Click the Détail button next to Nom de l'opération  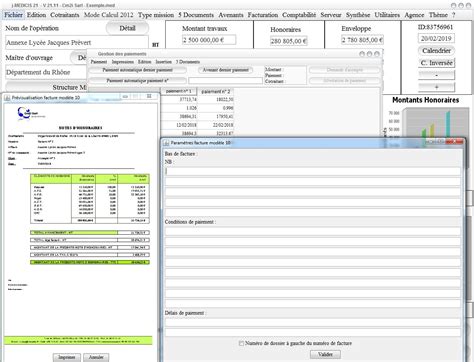click(x=127, y=28)
